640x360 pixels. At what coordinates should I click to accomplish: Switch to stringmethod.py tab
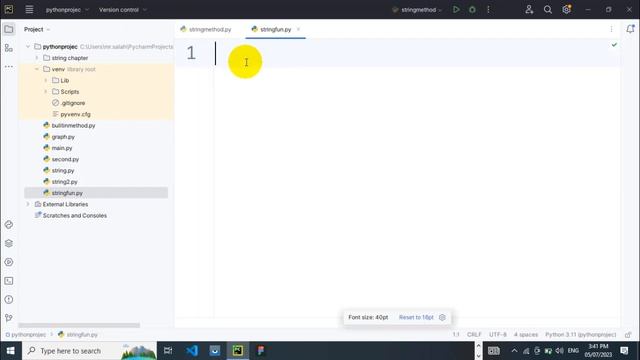206,29
